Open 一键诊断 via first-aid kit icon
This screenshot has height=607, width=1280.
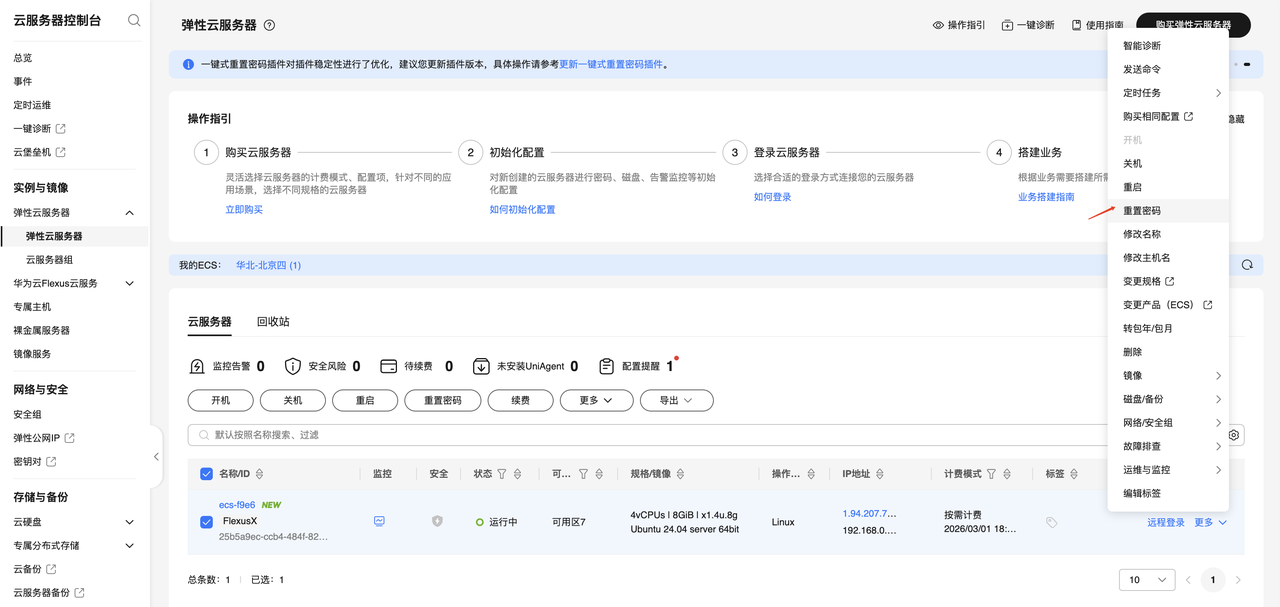tap(1008, 24)
